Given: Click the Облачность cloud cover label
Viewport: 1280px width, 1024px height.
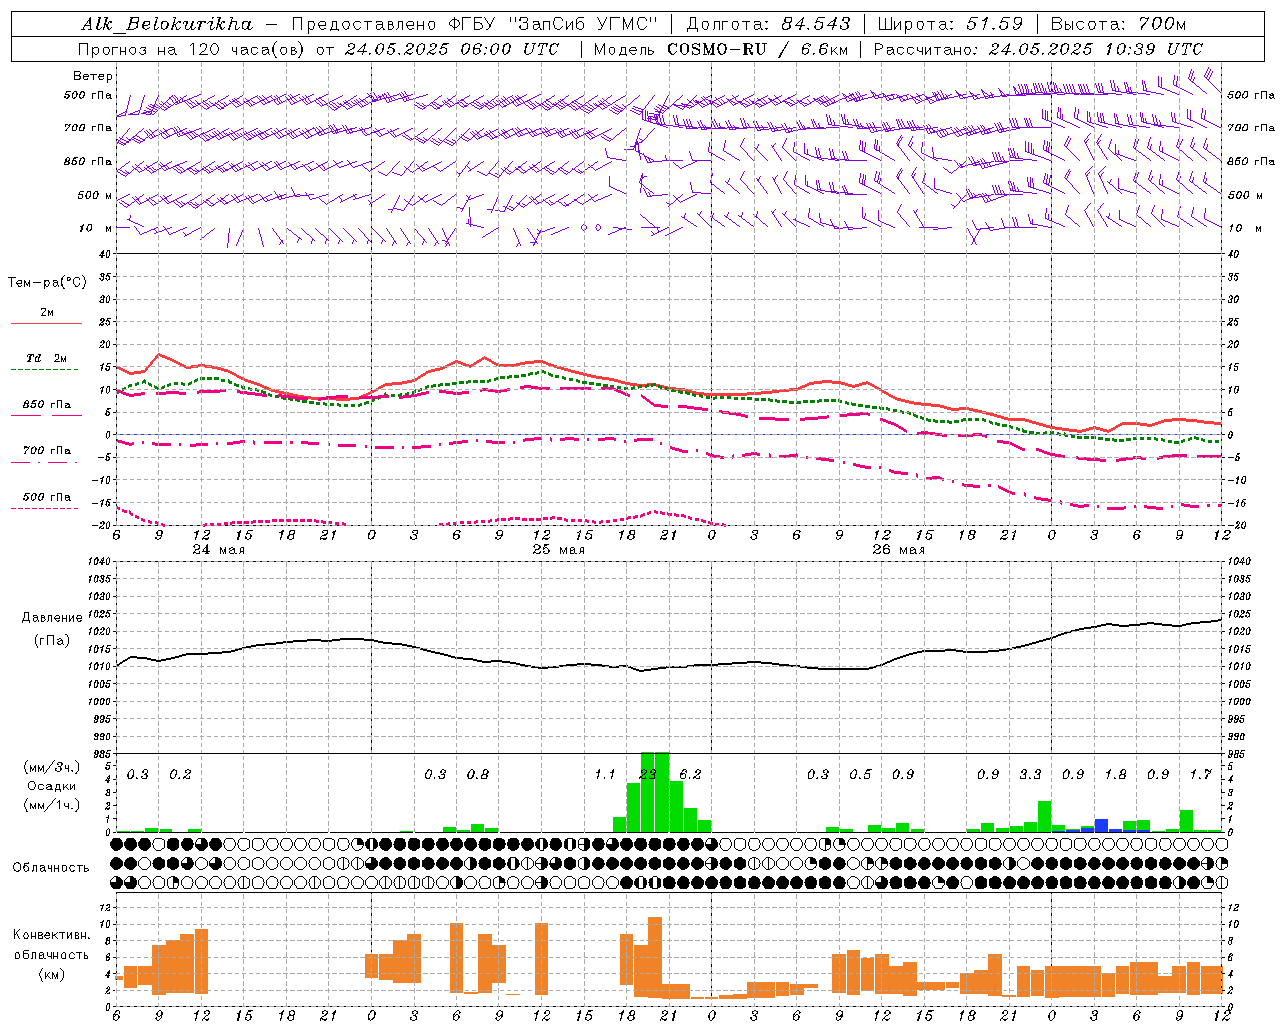Looking at the screenshot, I should [x=51, y=868].
